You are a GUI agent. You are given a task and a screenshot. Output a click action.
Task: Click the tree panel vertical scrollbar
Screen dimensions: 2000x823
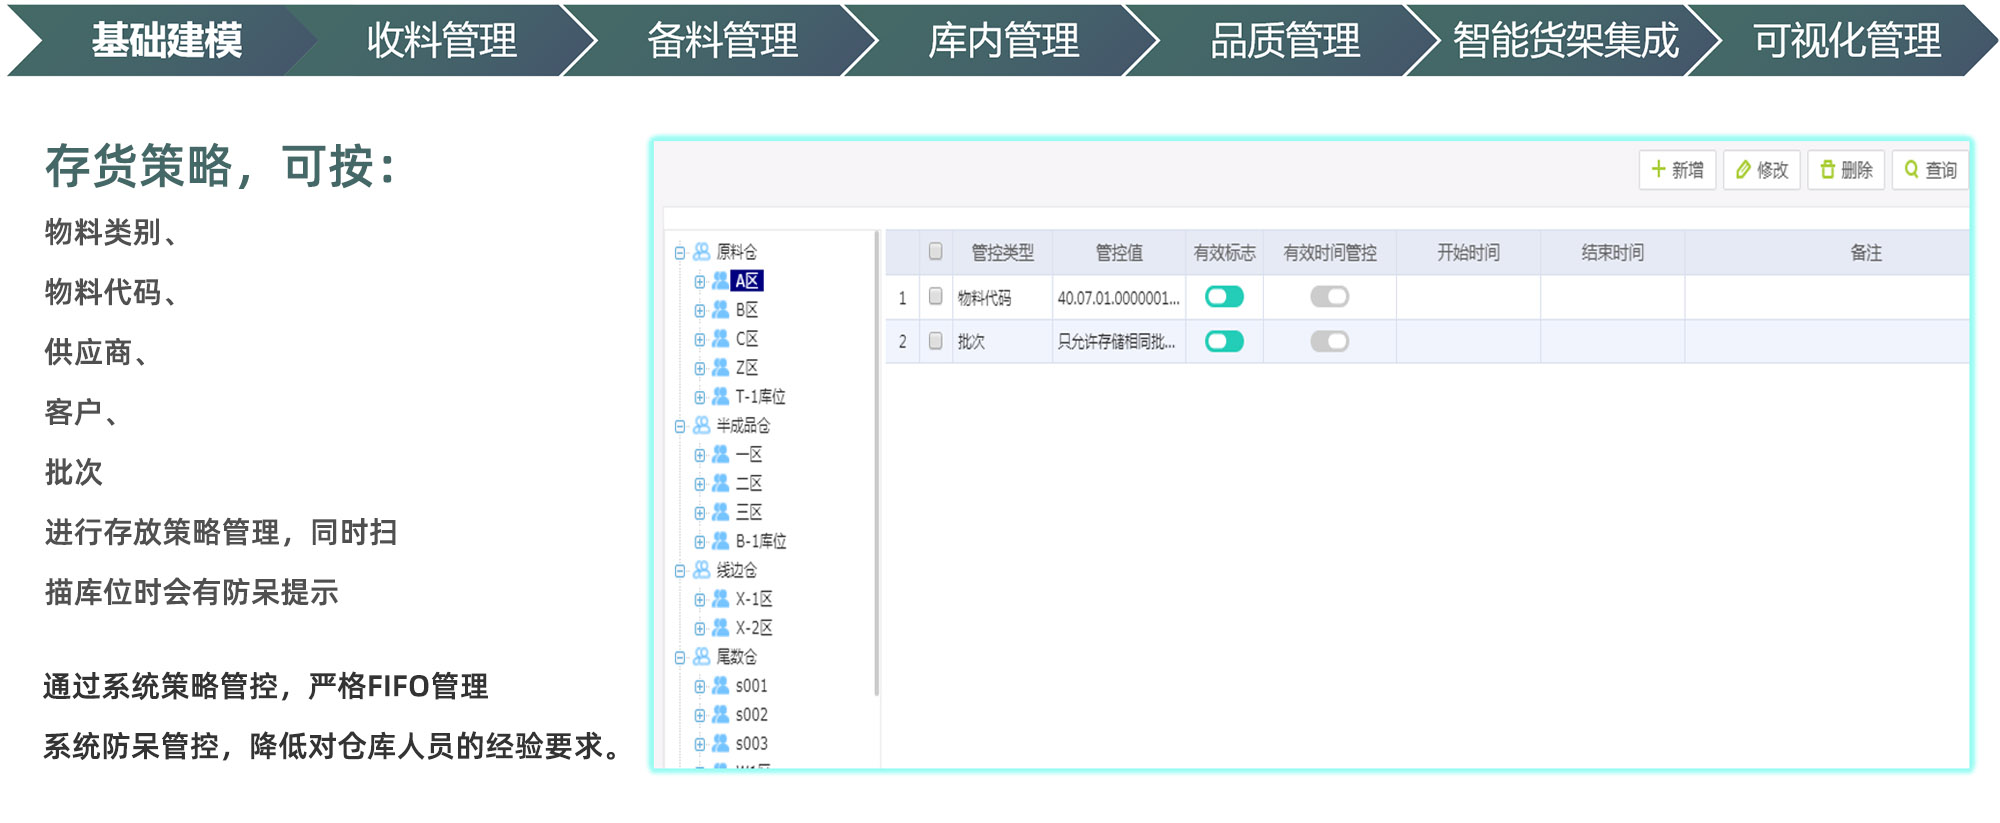point(876,460)
